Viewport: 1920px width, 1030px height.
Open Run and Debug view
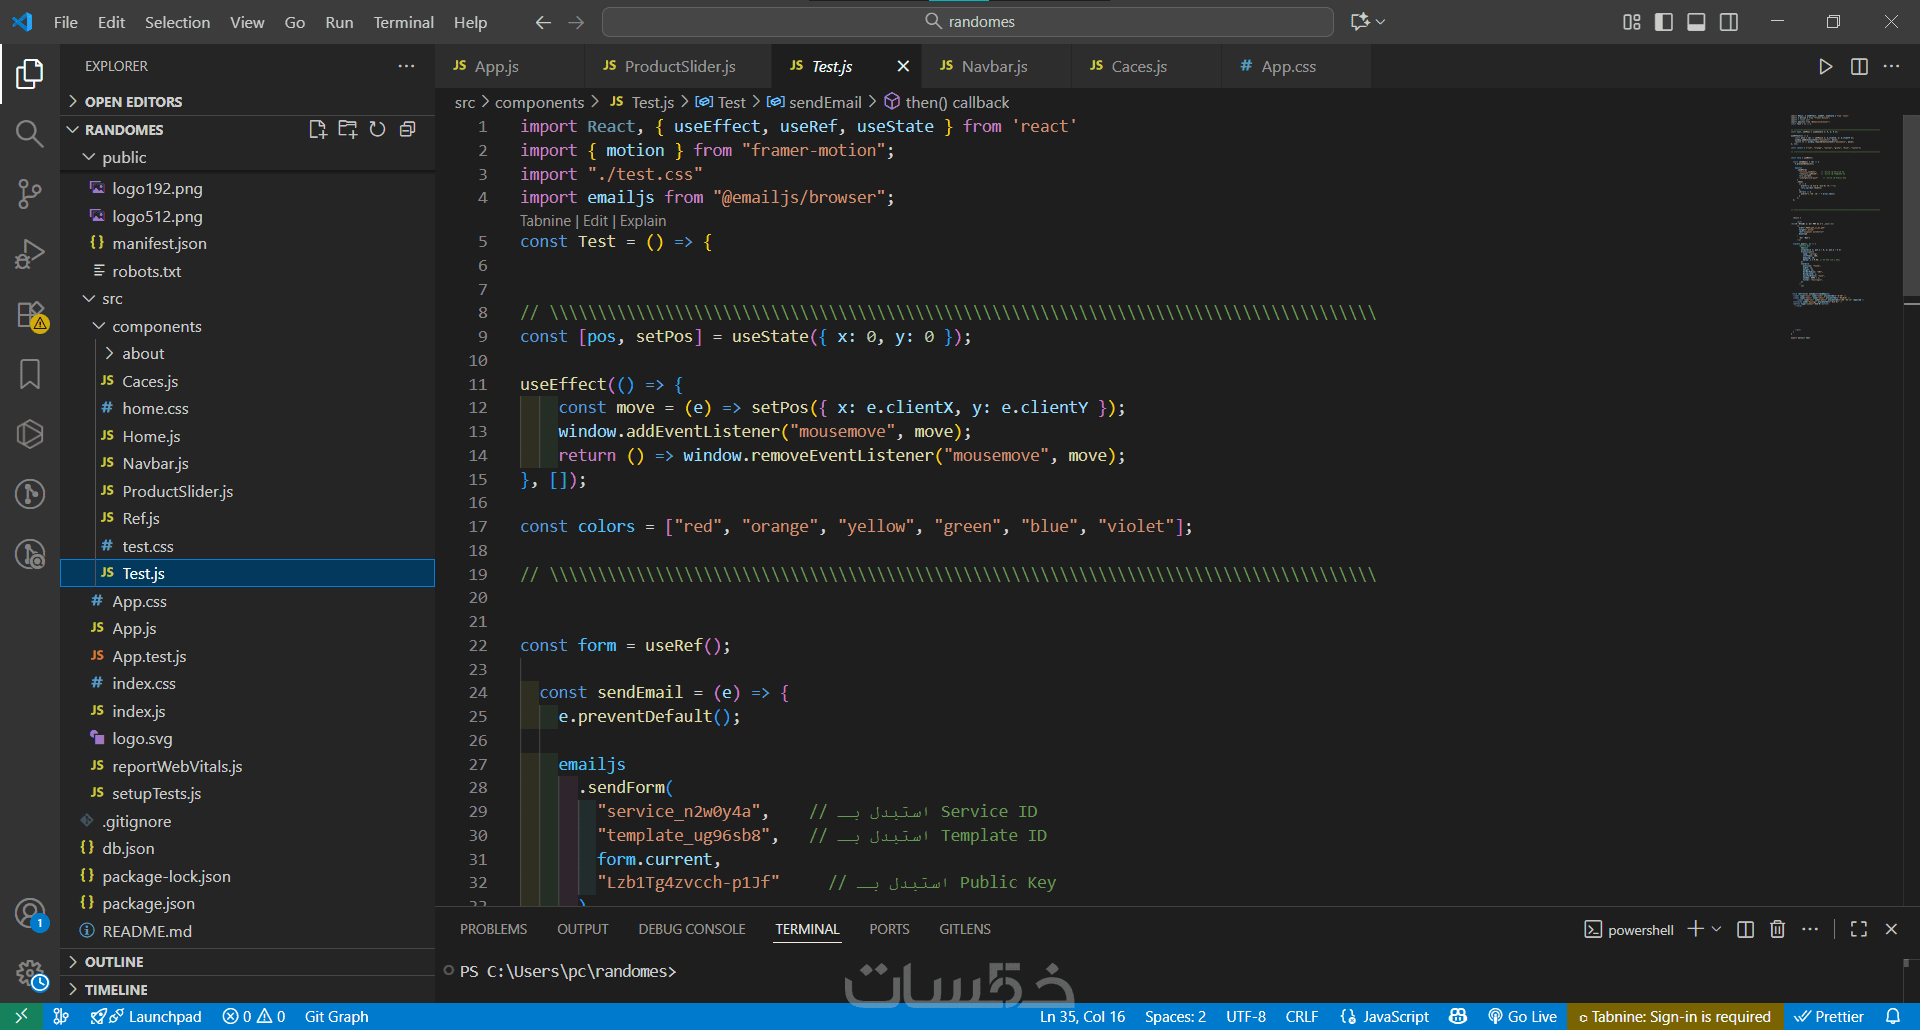[29, 254]
